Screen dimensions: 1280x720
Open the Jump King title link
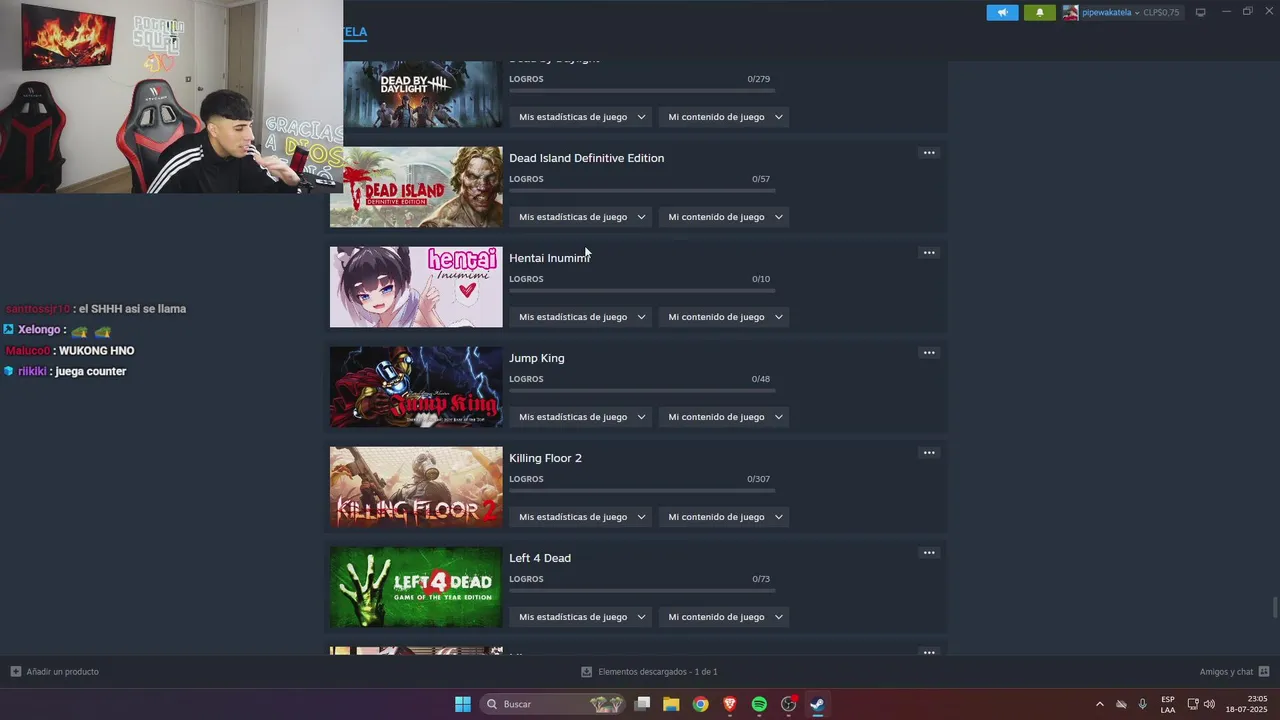click(537, 358)
